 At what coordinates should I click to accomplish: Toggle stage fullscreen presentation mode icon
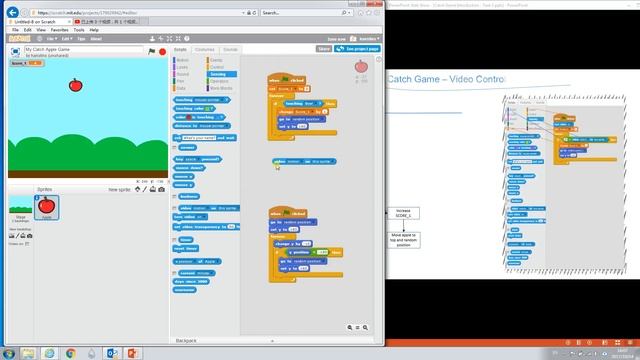[x=15, y=51]
